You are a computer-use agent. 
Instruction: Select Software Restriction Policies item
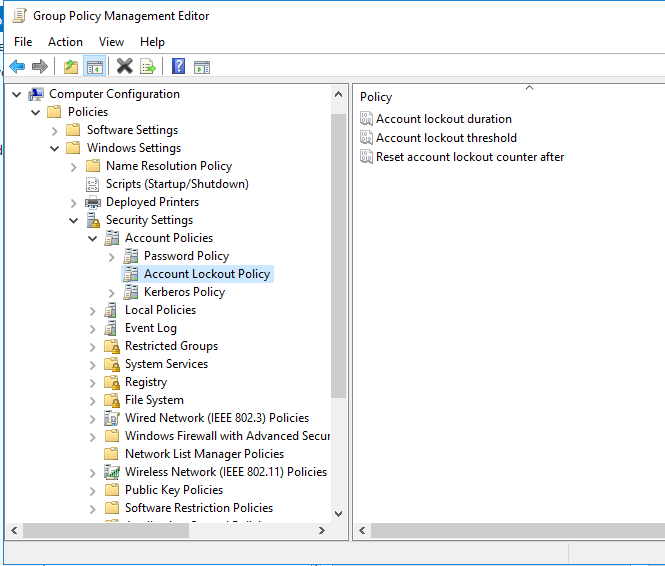[198, 508]
